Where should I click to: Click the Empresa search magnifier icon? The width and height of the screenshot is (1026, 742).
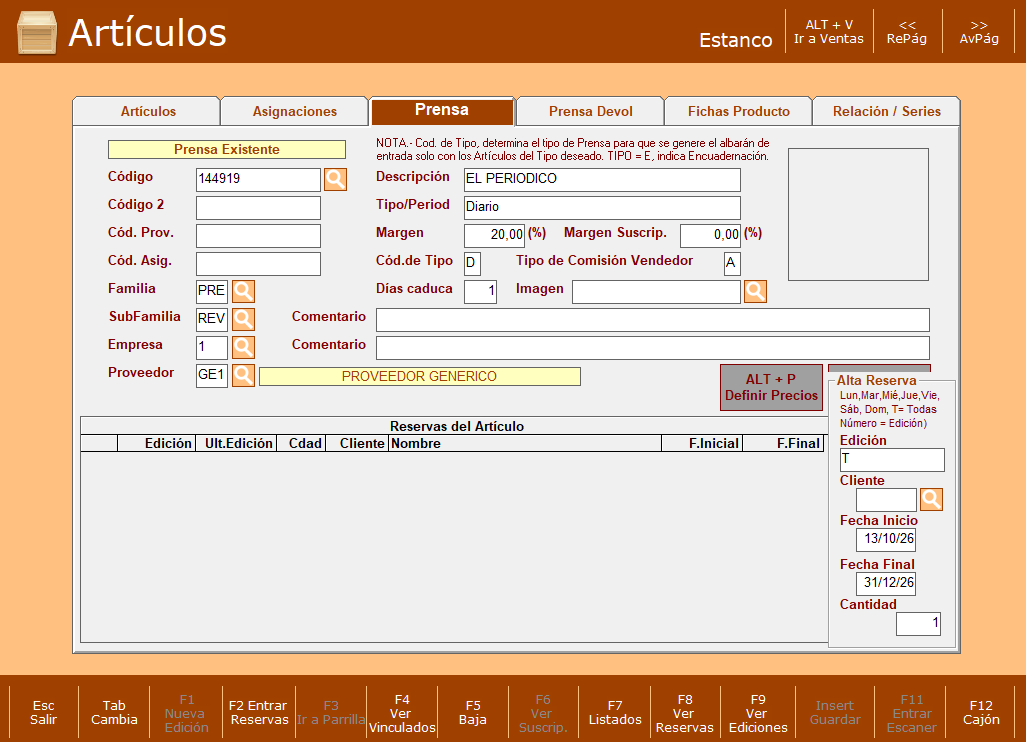tap(243, 347)
